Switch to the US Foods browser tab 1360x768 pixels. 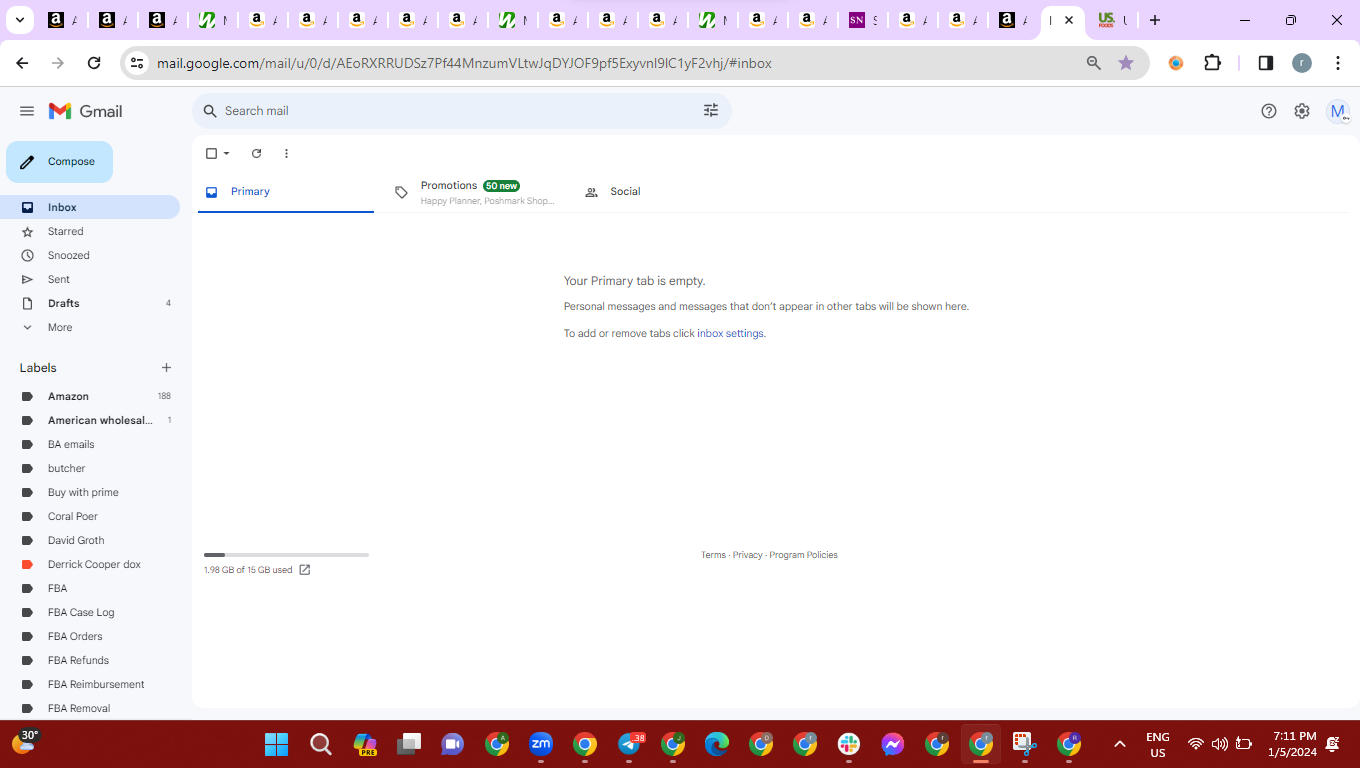(x=1111, y=20)
